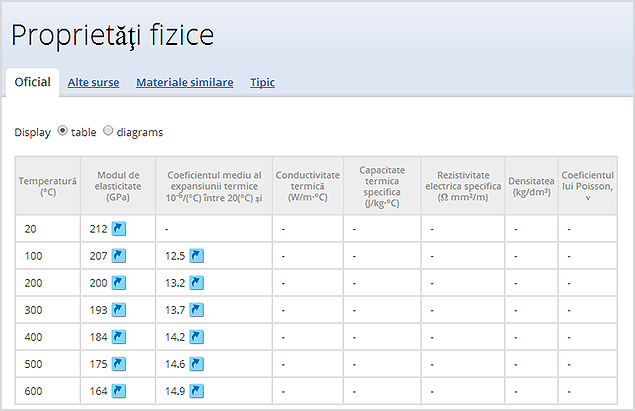The width and height of the screenshot is (635, 411).
Task: Open the Tipic tab
Action: coord(262,83)
